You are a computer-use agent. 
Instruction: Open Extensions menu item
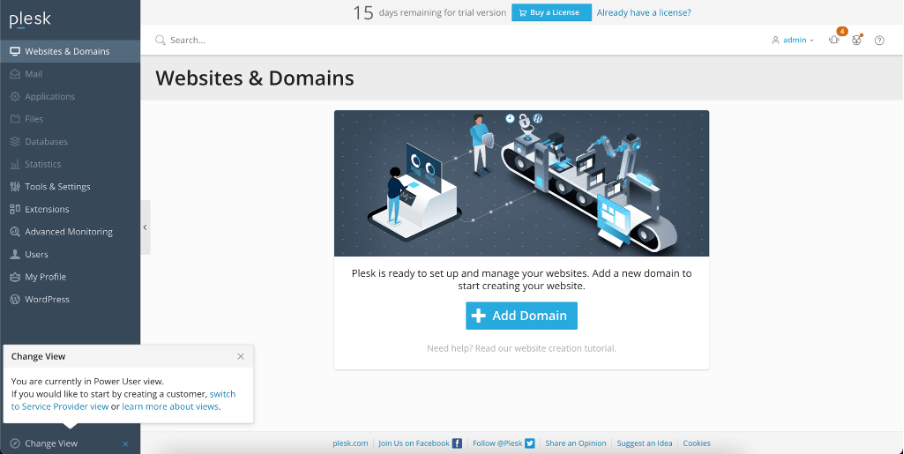click(70, 209)
